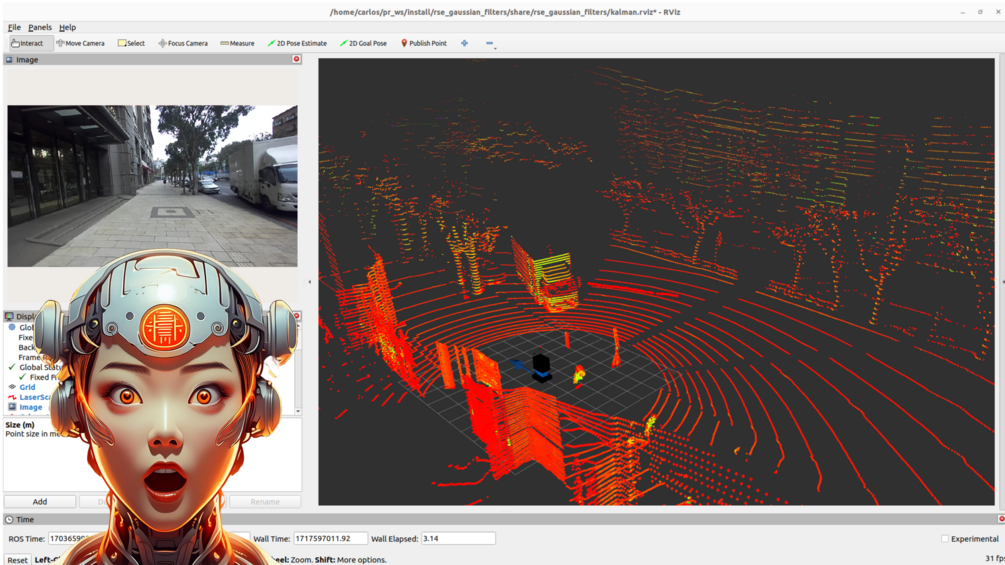Click the Displays list scroll-down arrow

coord(297,411)
